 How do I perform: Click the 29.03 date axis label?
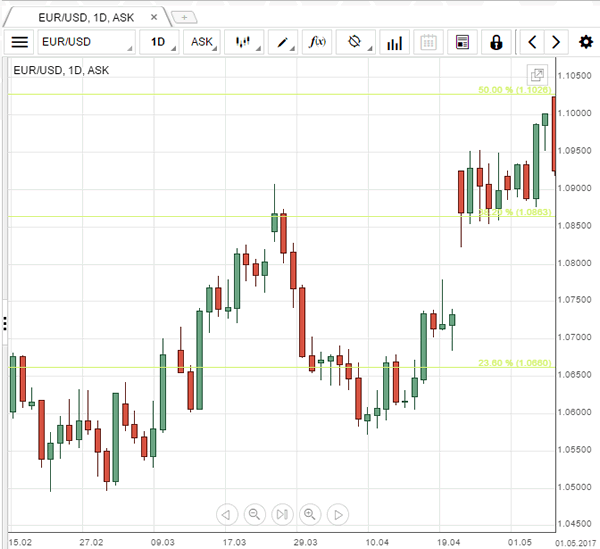pos(305,542)
